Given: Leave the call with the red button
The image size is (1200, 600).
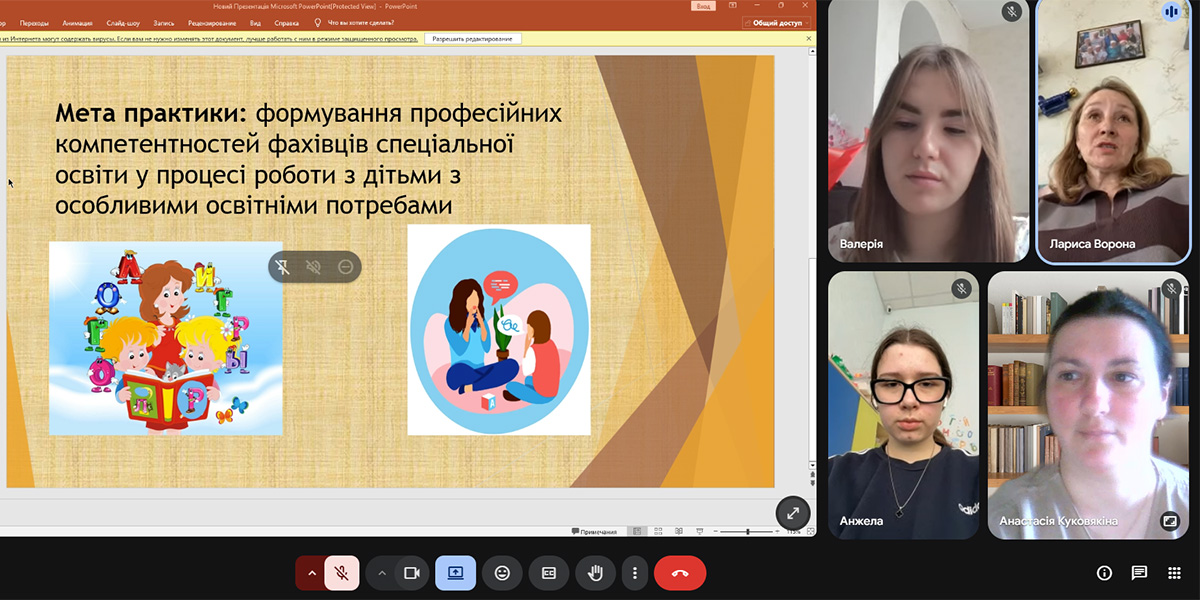Looking at the screenshot, I should tap(680, 573).
